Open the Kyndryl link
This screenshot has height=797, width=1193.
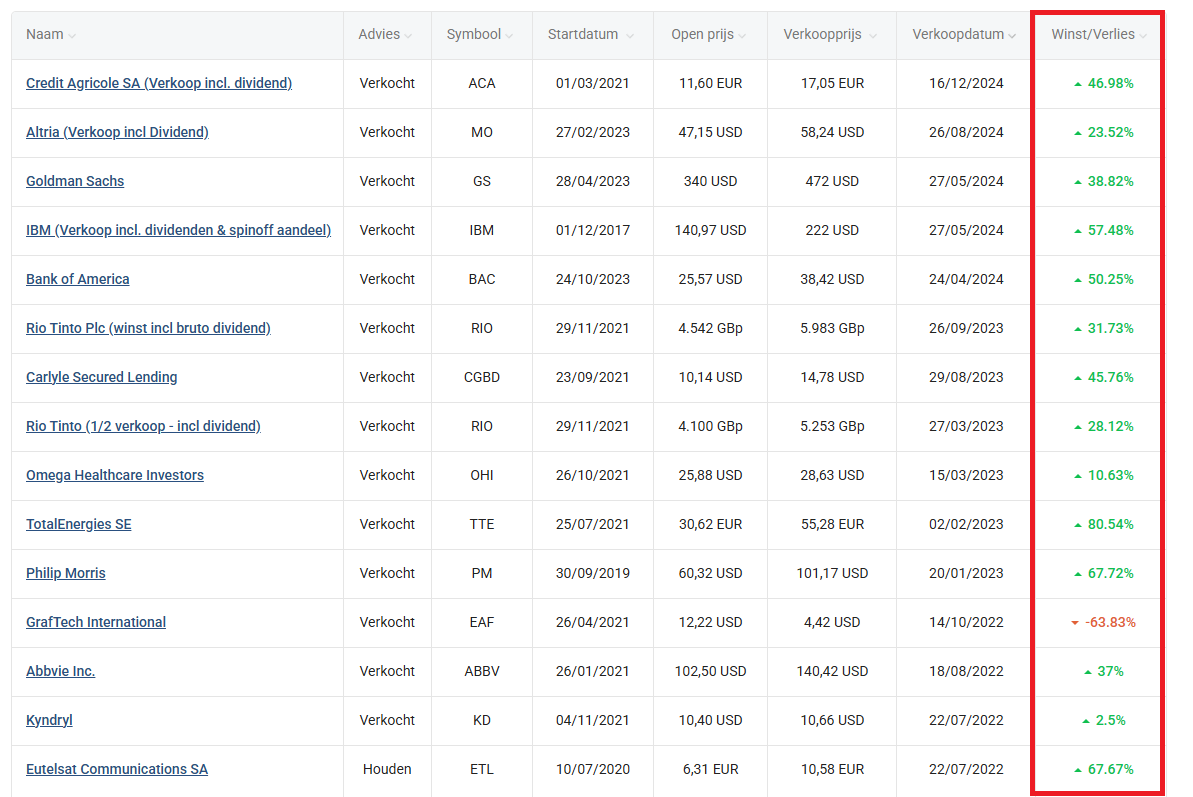point(49,720)
